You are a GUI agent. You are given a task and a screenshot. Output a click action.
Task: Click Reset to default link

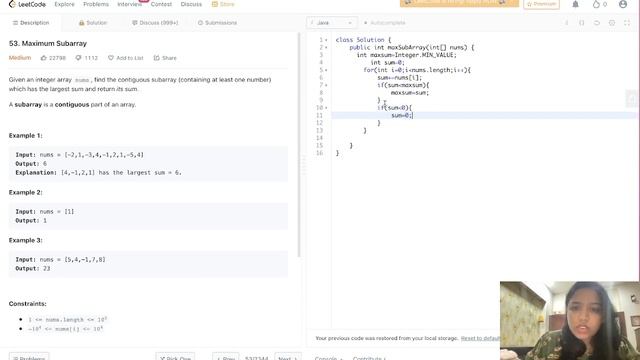[480, 338]
